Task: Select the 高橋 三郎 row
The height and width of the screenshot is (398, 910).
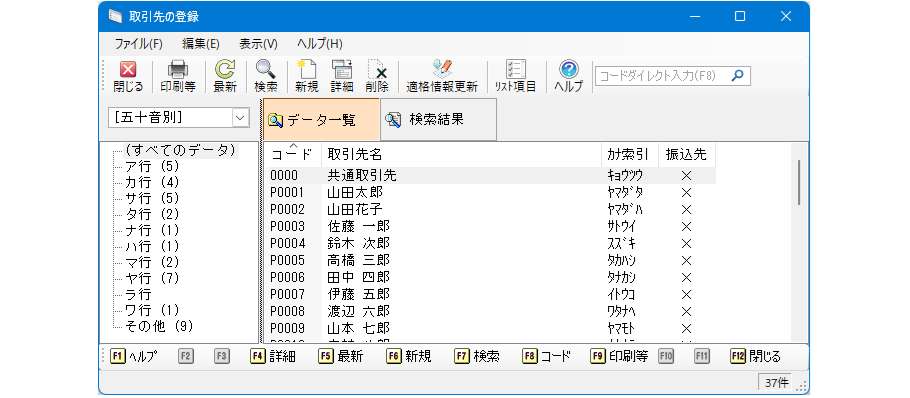Action: 490,260
